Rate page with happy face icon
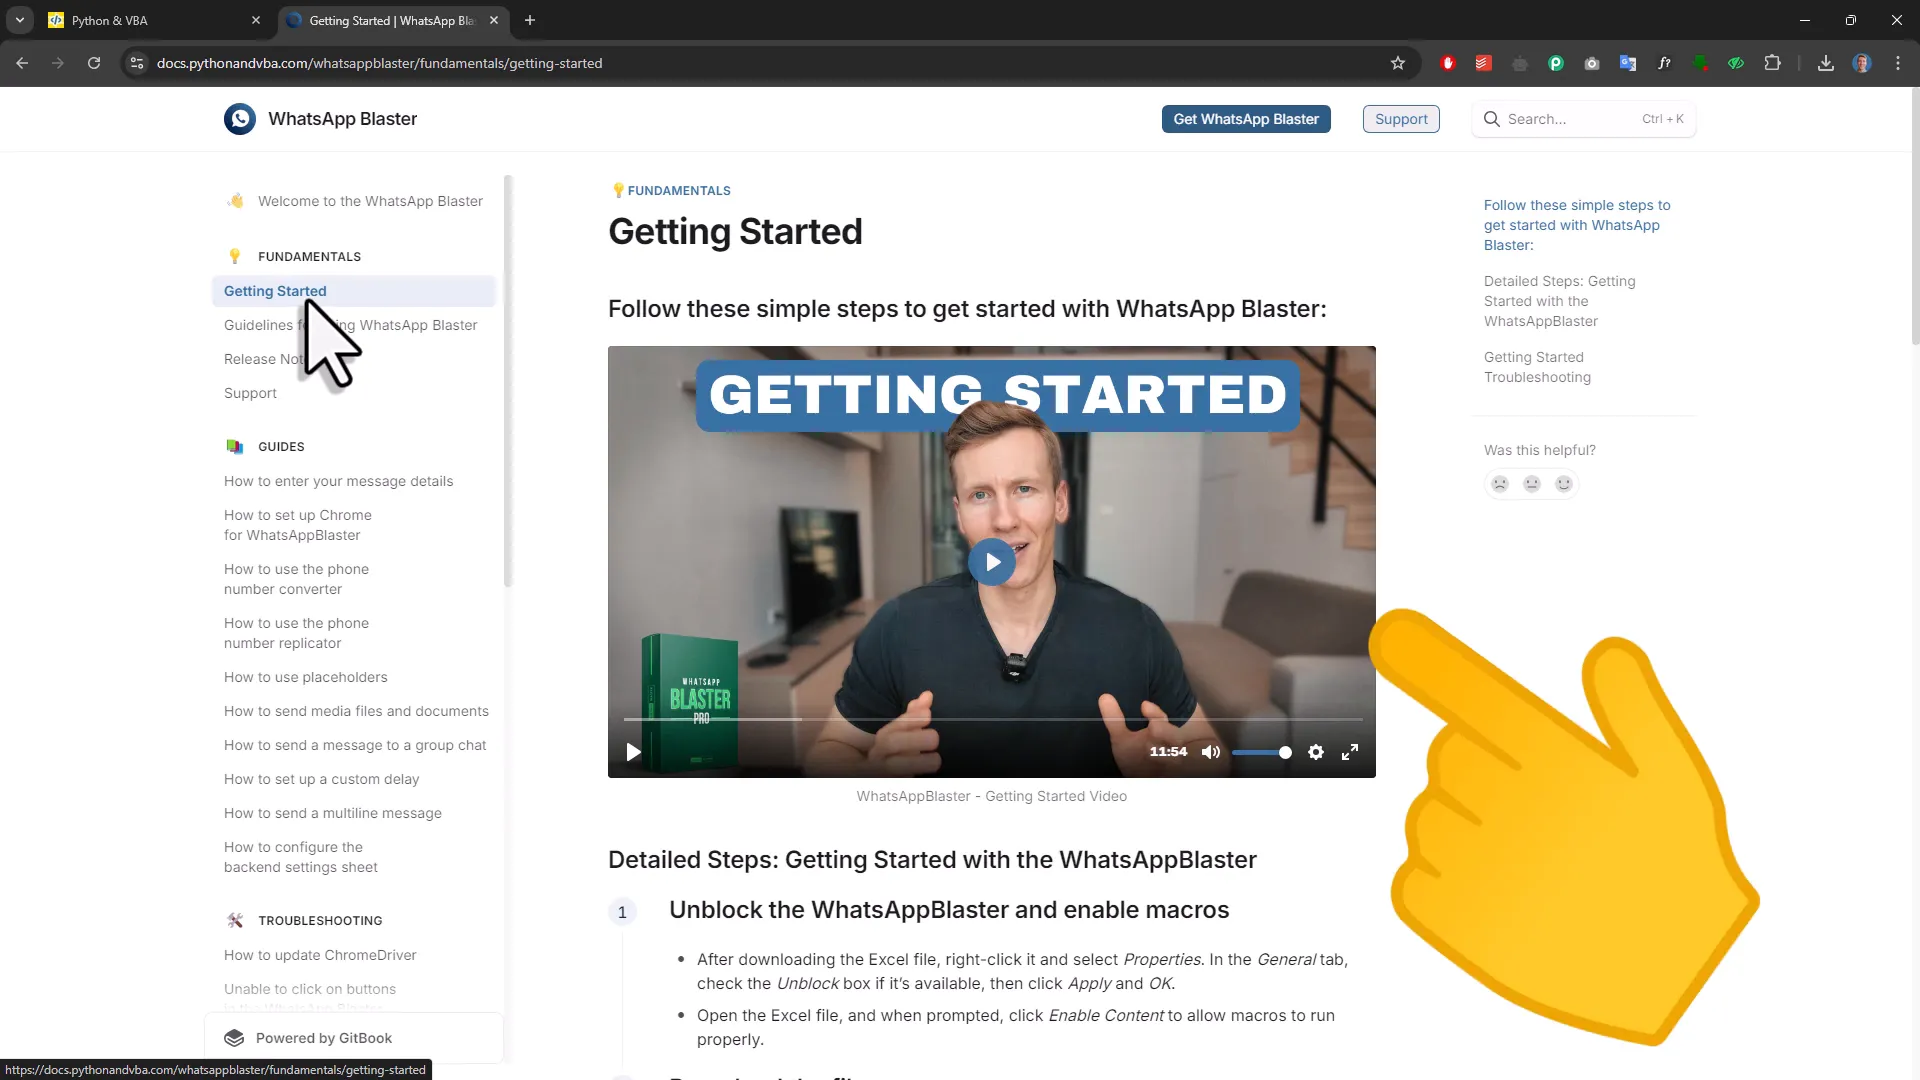This screenshot has width=1920, height=1080. click(1564, 484)
